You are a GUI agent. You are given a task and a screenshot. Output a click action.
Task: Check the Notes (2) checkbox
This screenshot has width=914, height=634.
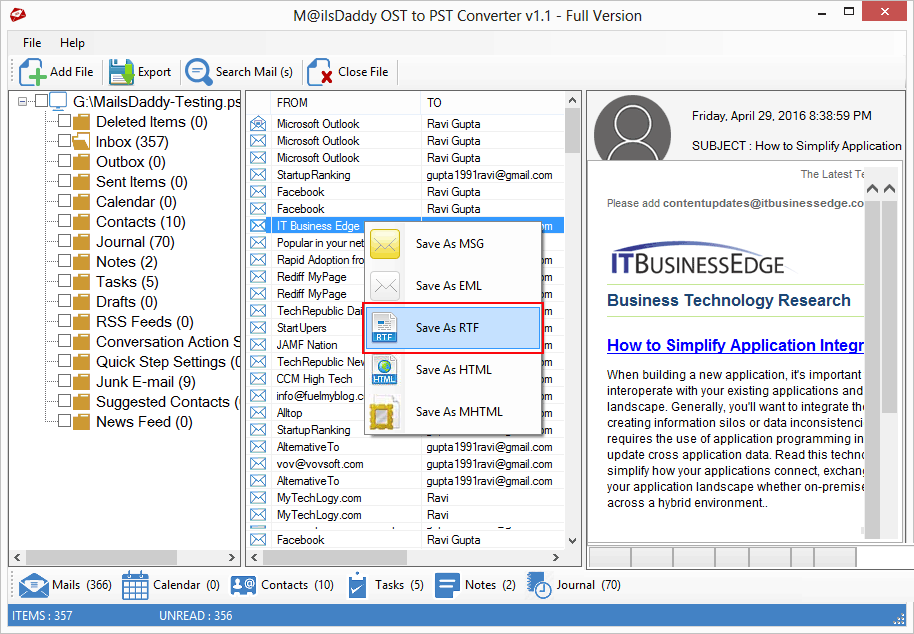(64, 260)
